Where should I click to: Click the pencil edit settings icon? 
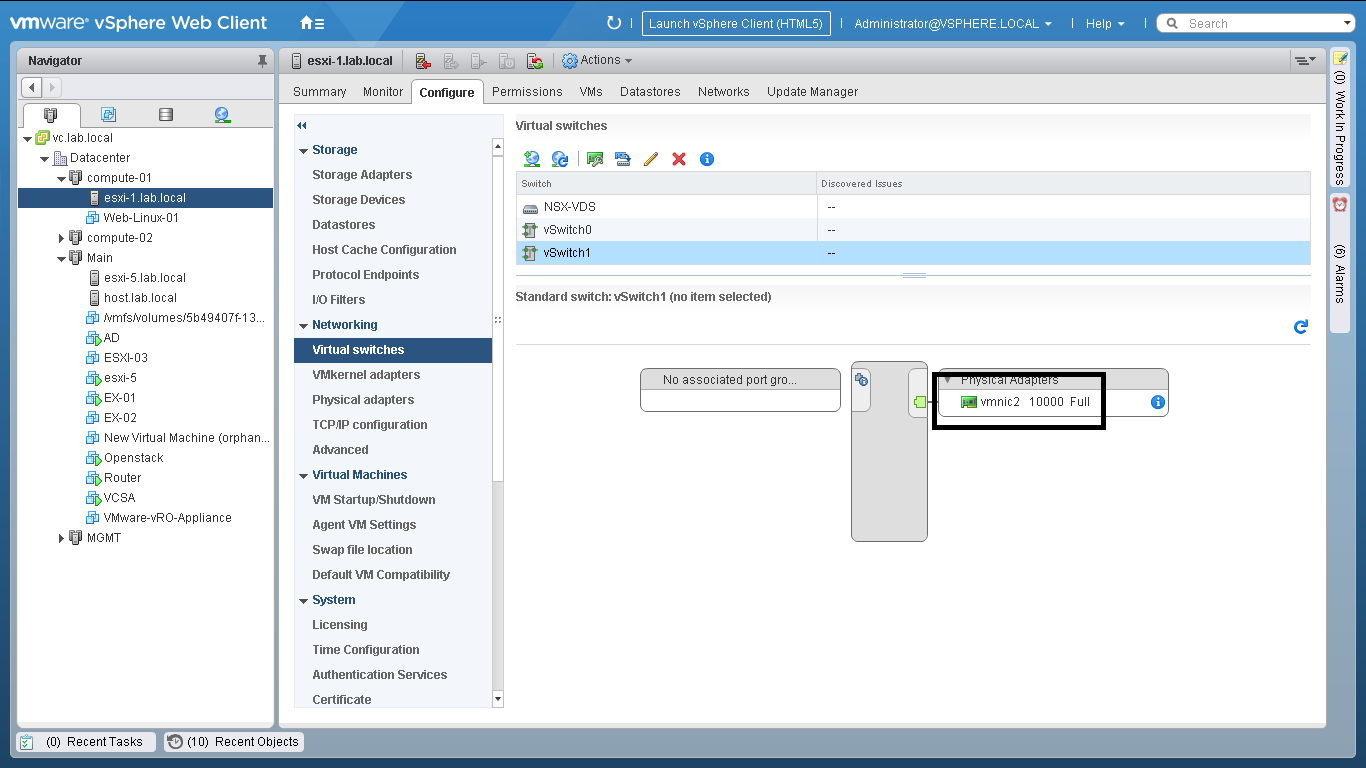click(x=651, y=159)
